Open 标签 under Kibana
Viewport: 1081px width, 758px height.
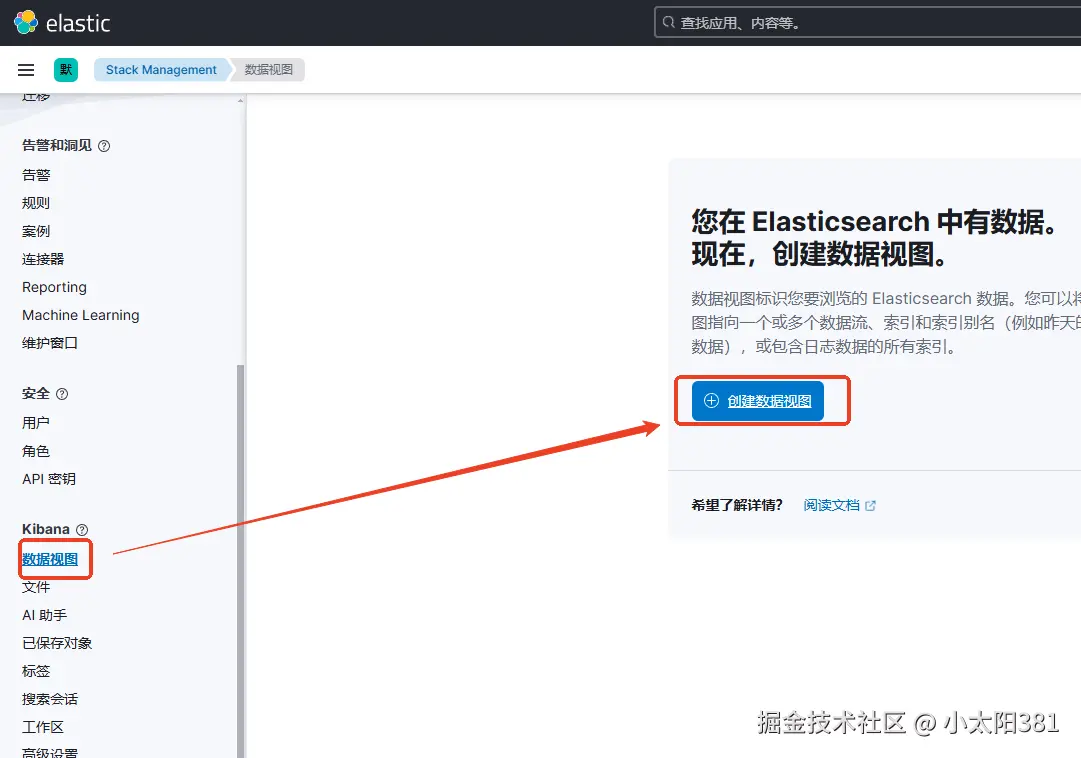click(36, 671)
